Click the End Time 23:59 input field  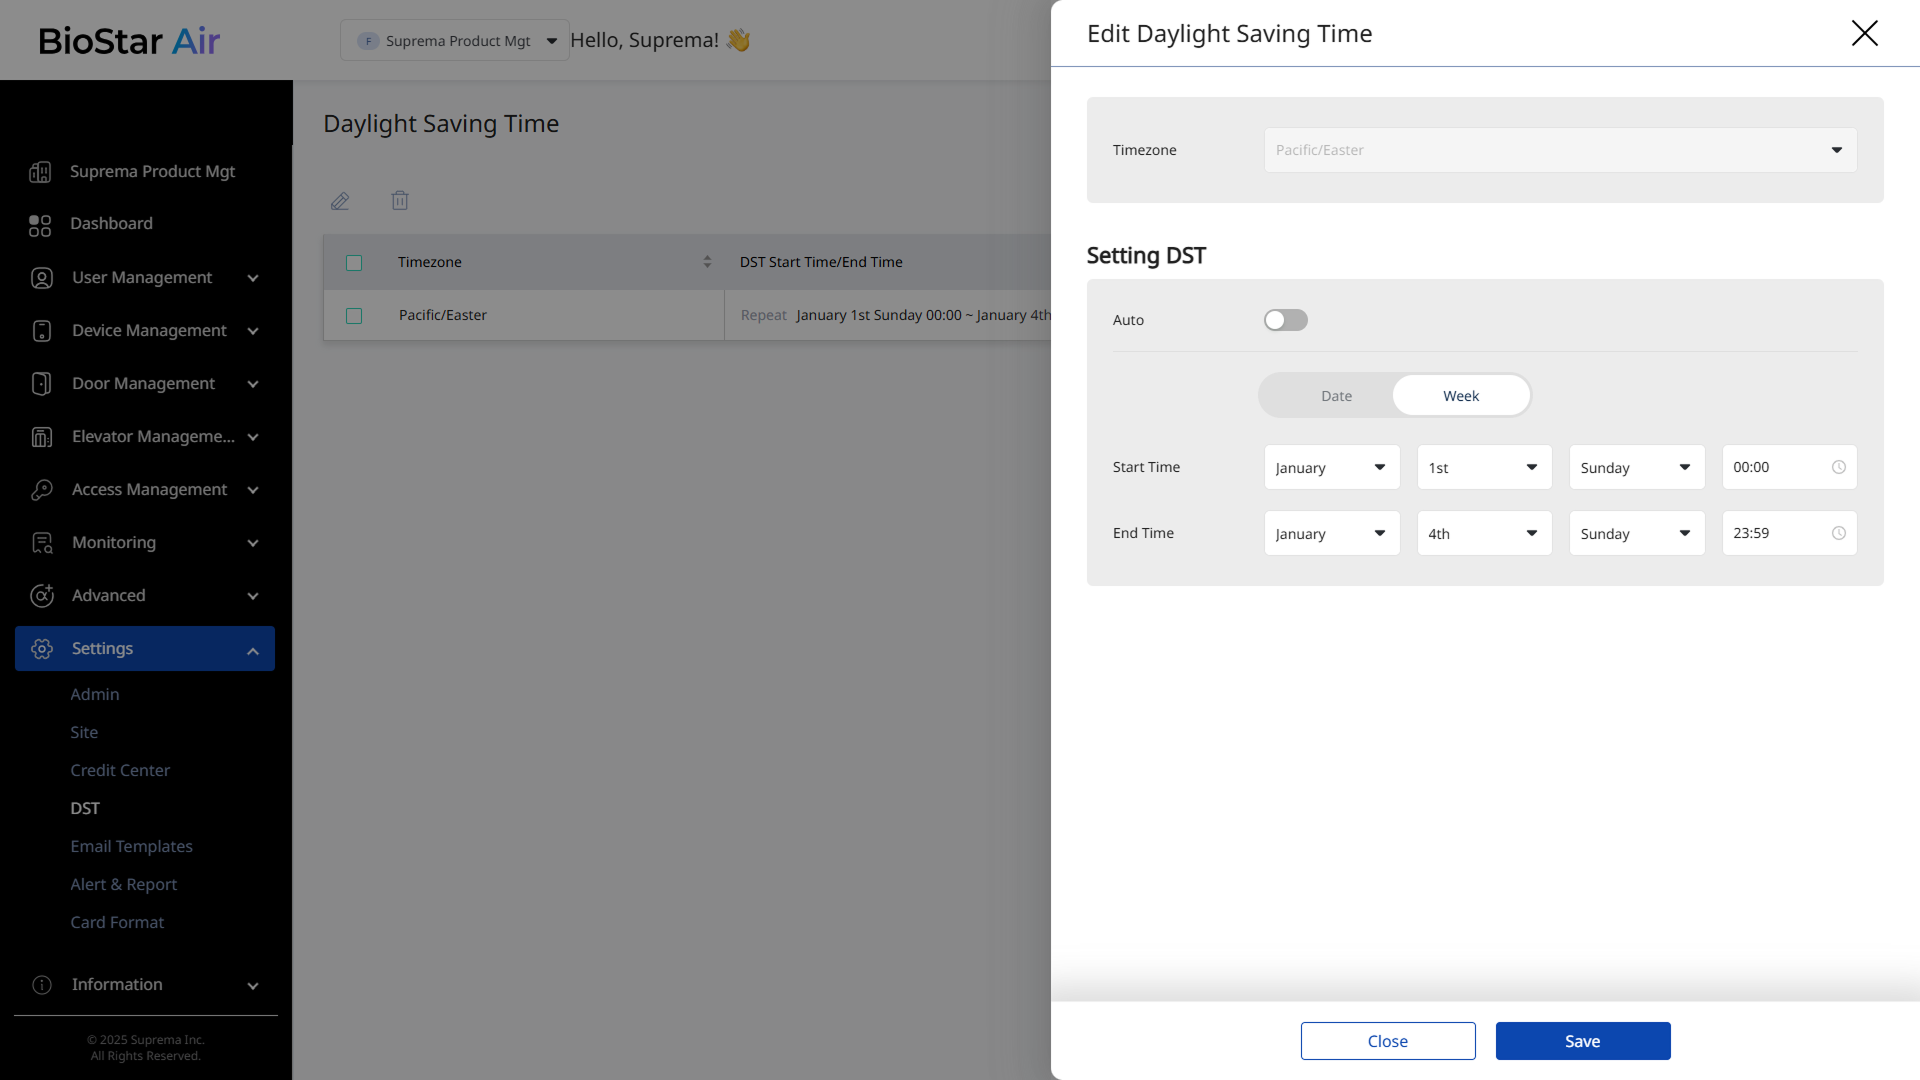click(x=1777, y=533)
